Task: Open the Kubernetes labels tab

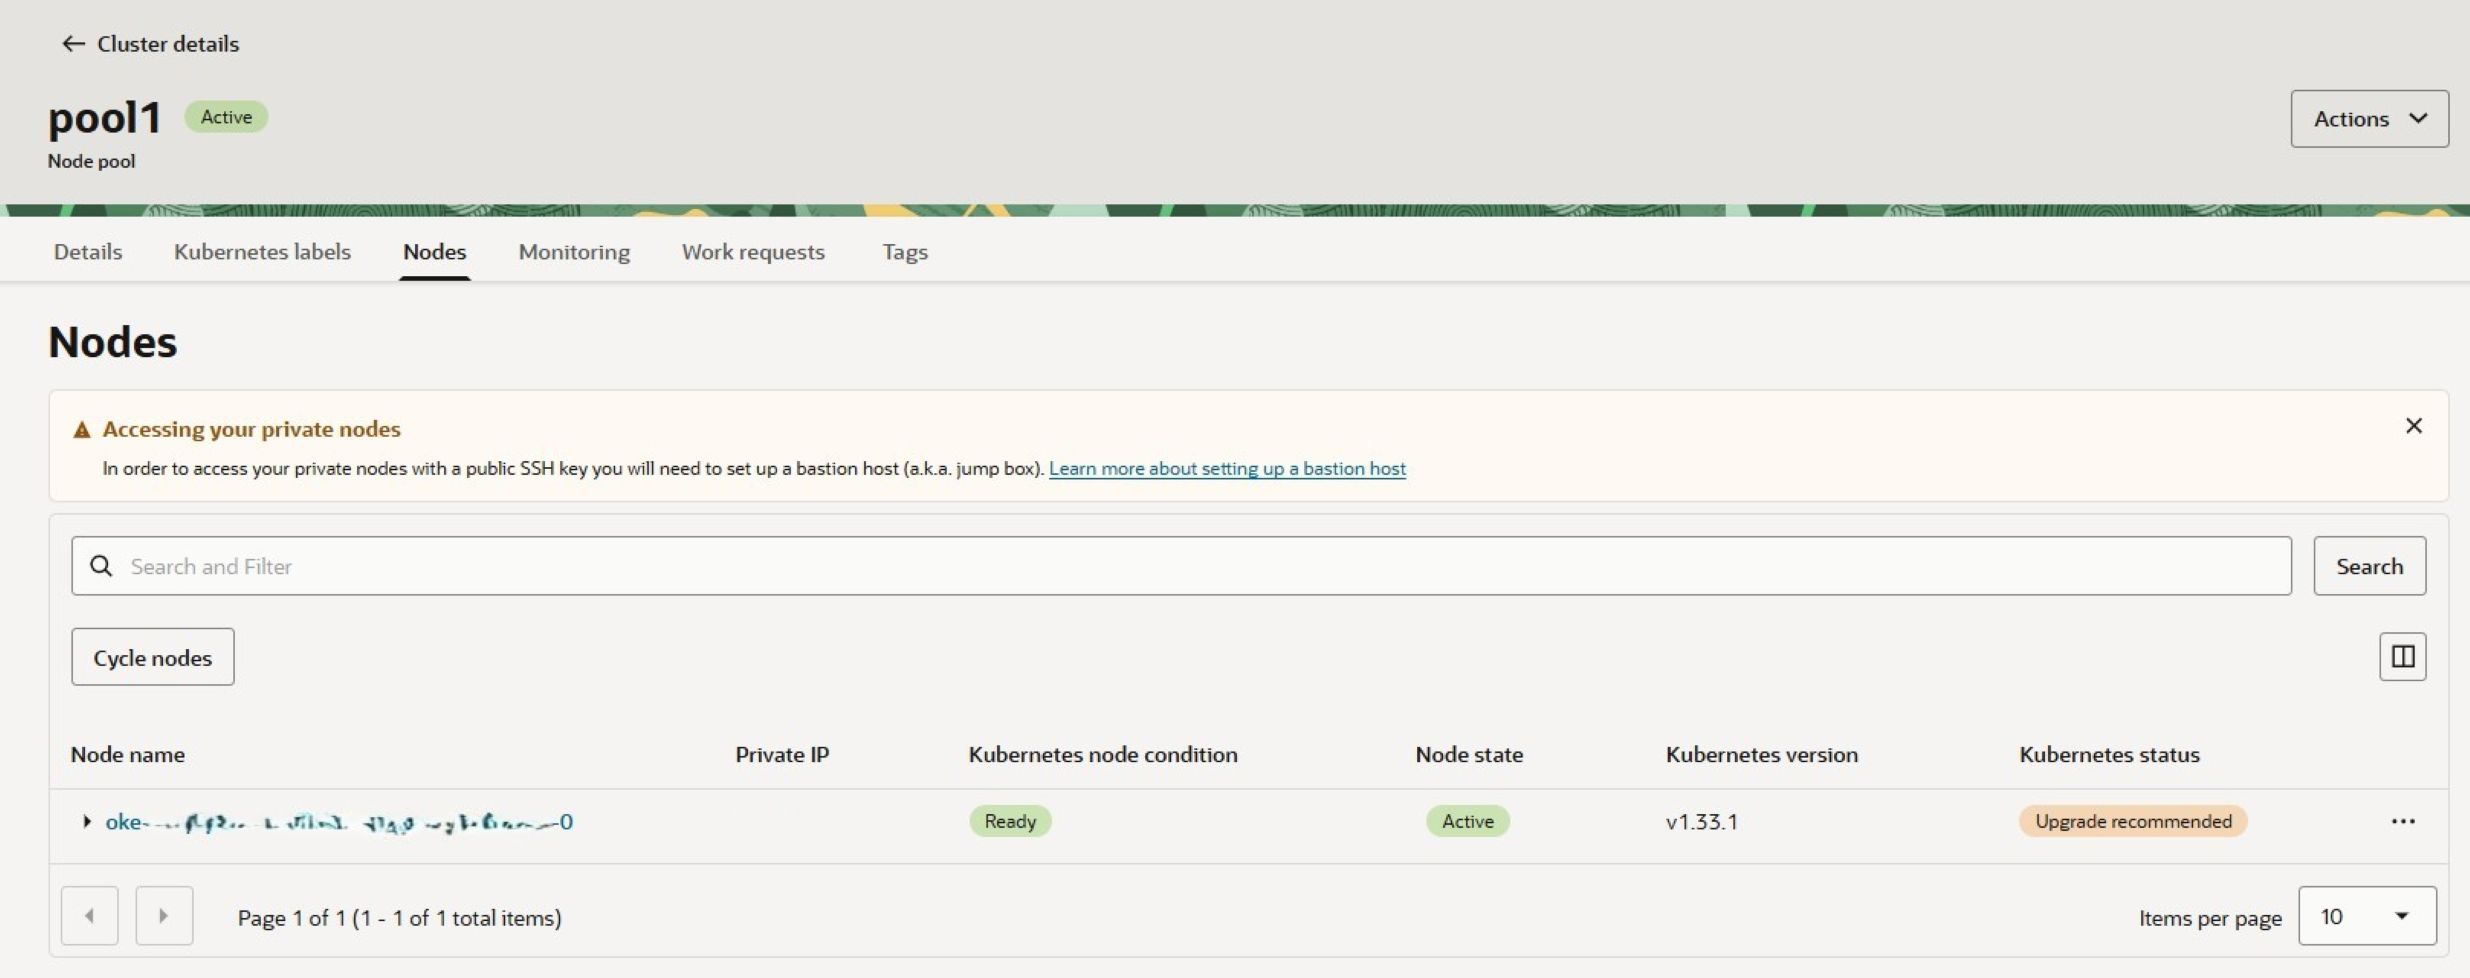Action: tap(262, 252)
